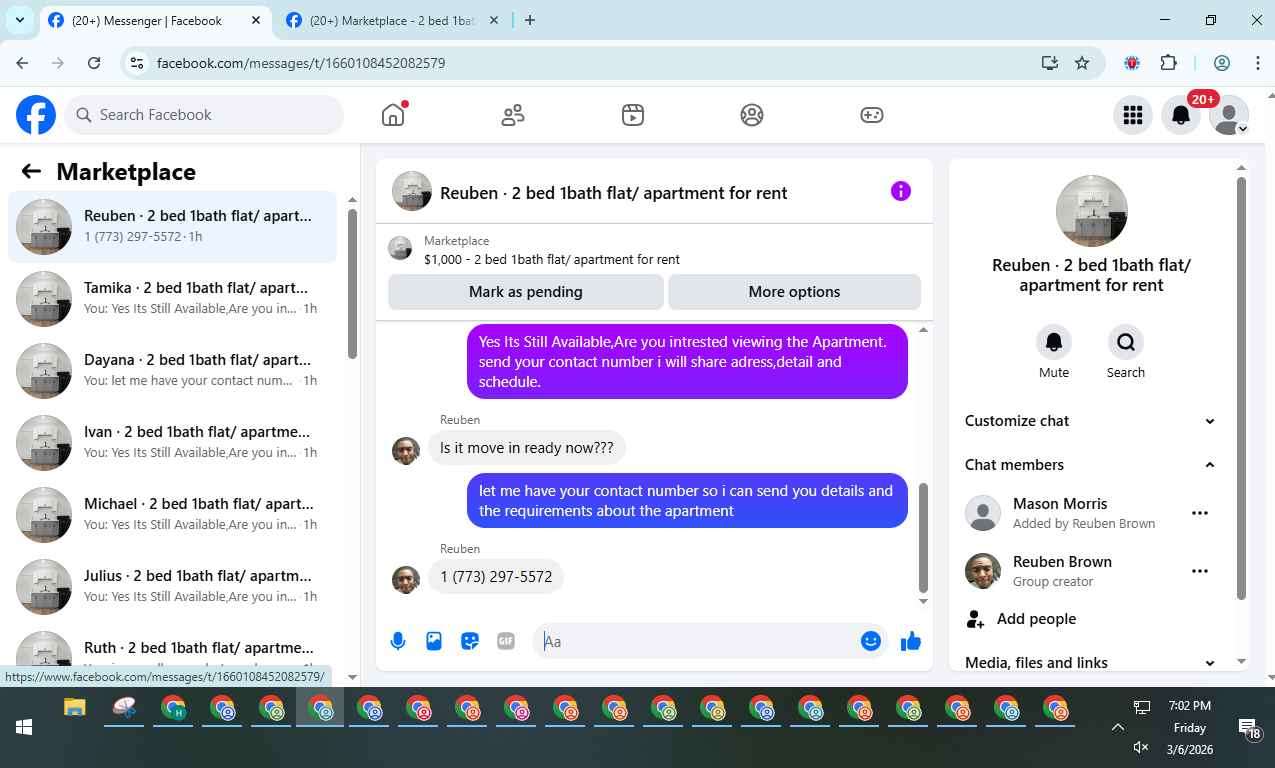Open the Friends icon in the top bar
The height and width of the screenshot is (768, 1275).
click(x=513, y=115)
